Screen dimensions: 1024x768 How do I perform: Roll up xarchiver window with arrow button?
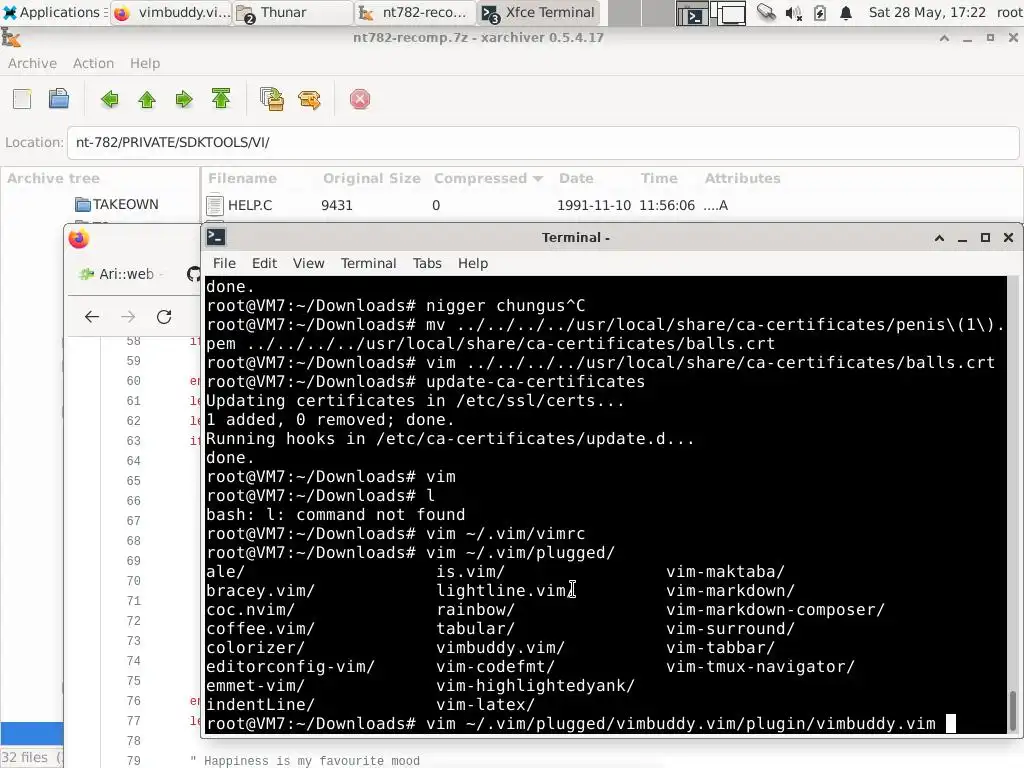pyautogui.click(x=944, y=39)
